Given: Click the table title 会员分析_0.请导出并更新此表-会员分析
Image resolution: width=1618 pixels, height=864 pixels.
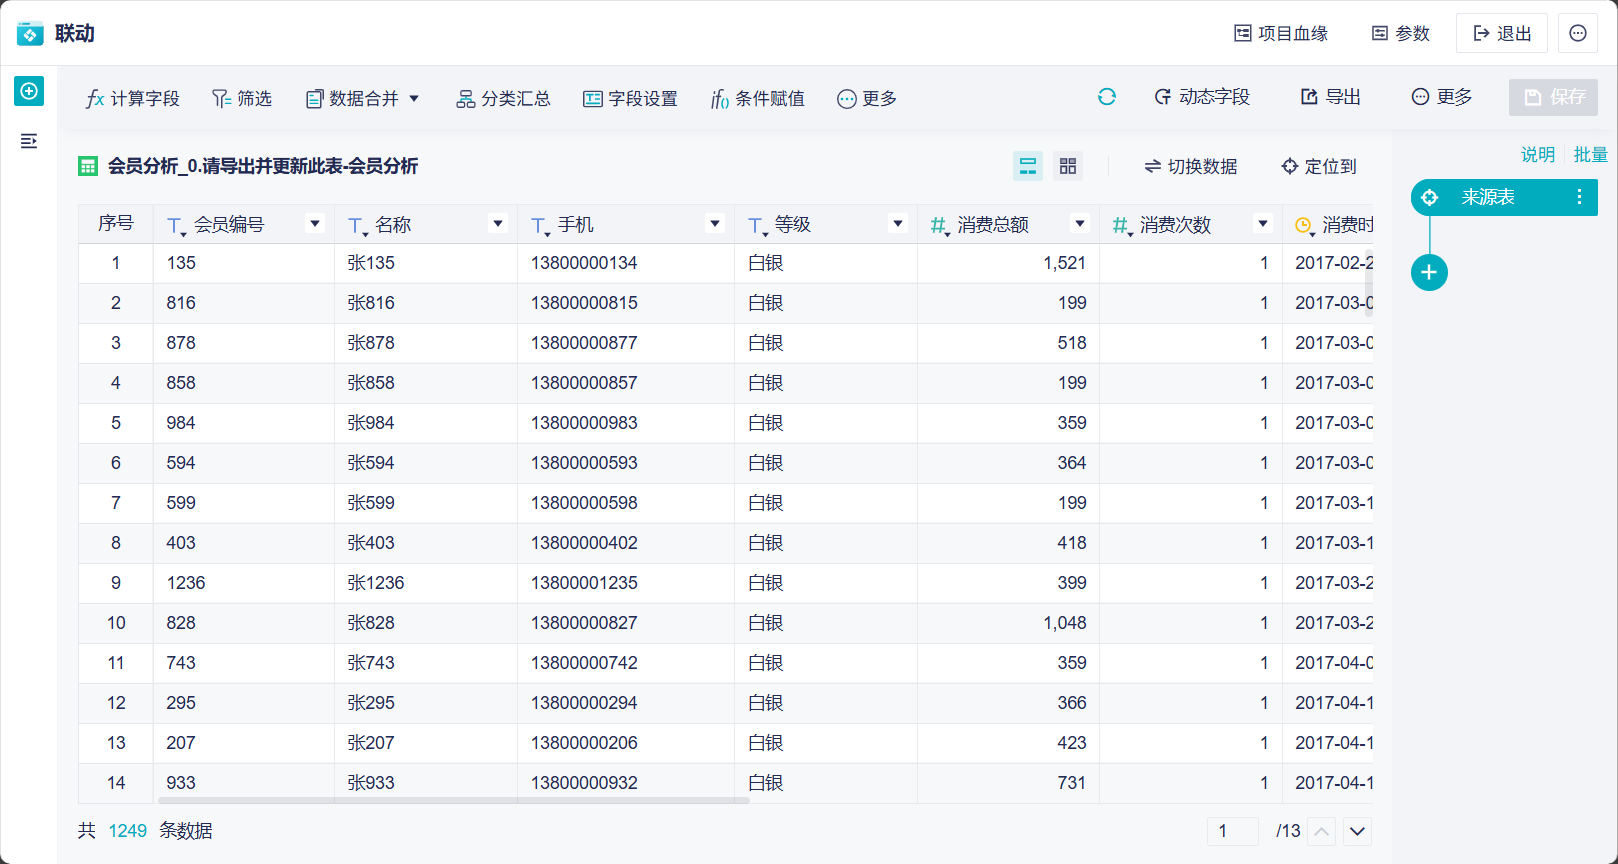Looking at the screenshot, I should [x=263, y=166].
